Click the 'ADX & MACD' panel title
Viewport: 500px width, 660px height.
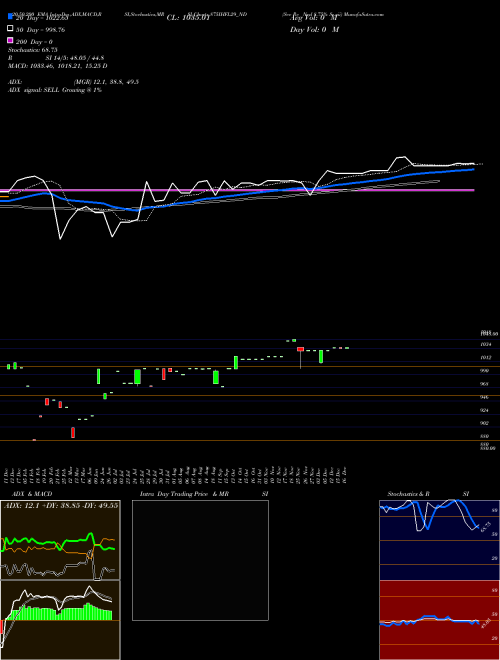[x=32, y=494]
